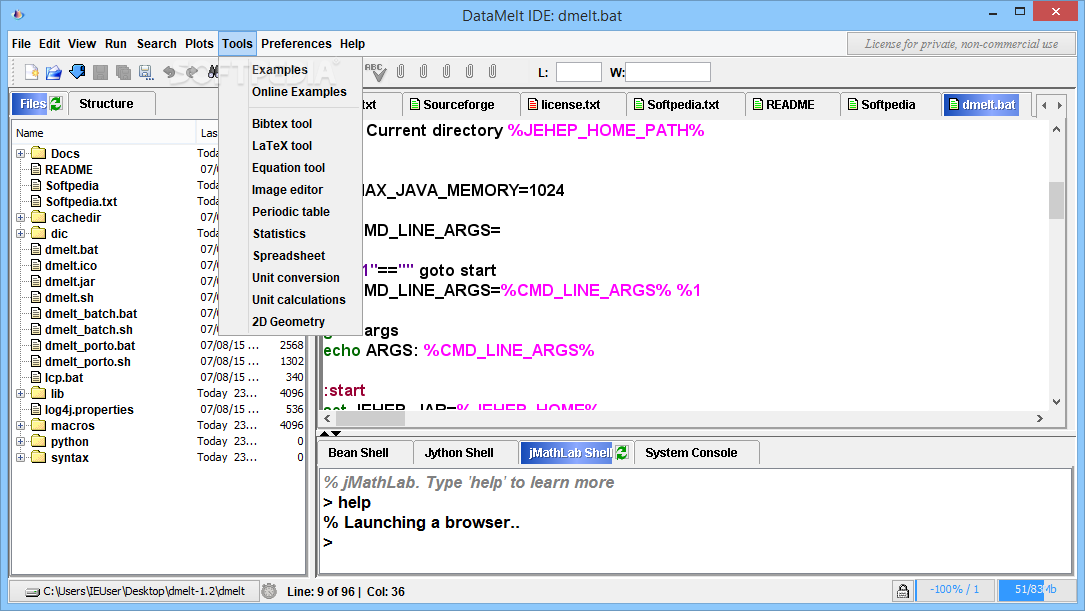The image size is (1085, 611).
Task: Click inside the W: input field
Action: [668, 72]
